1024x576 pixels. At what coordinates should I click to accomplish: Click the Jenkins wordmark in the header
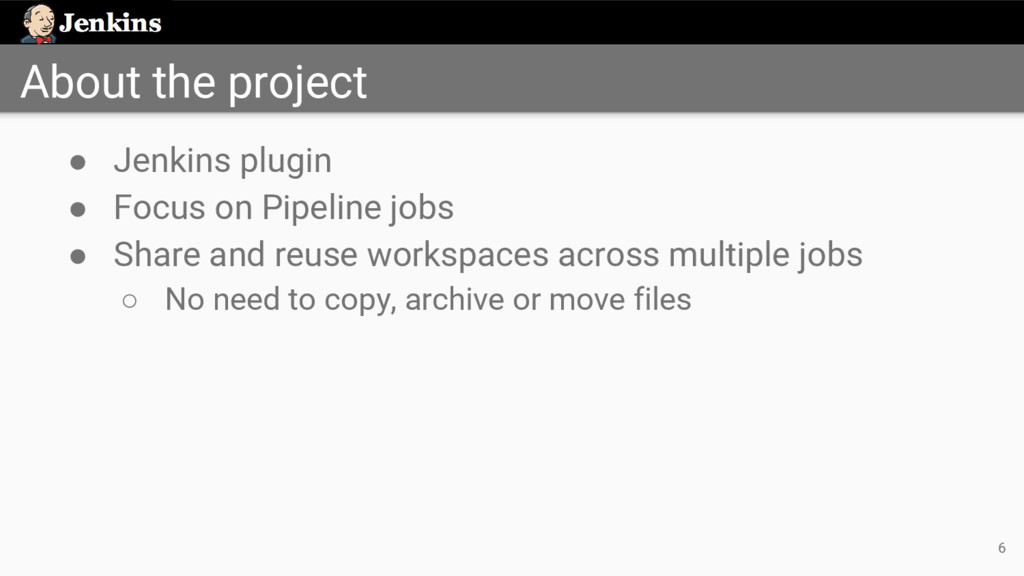pyautogui.click(x=110, y=23)
